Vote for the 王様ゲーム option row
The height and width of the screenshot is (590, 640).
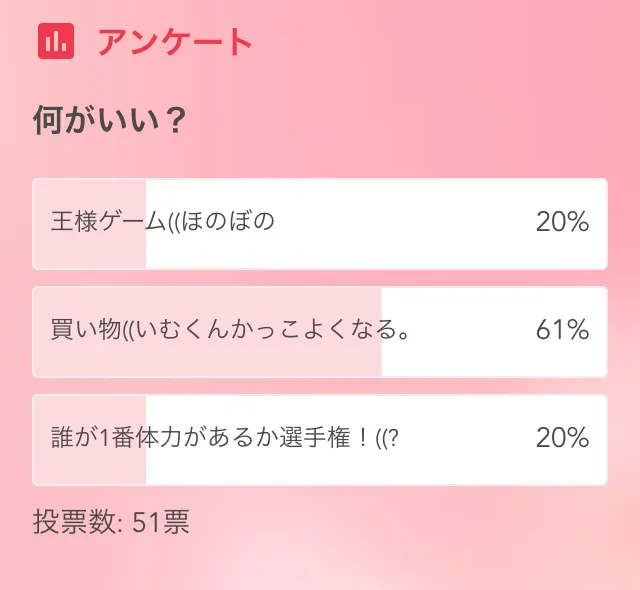320,223
